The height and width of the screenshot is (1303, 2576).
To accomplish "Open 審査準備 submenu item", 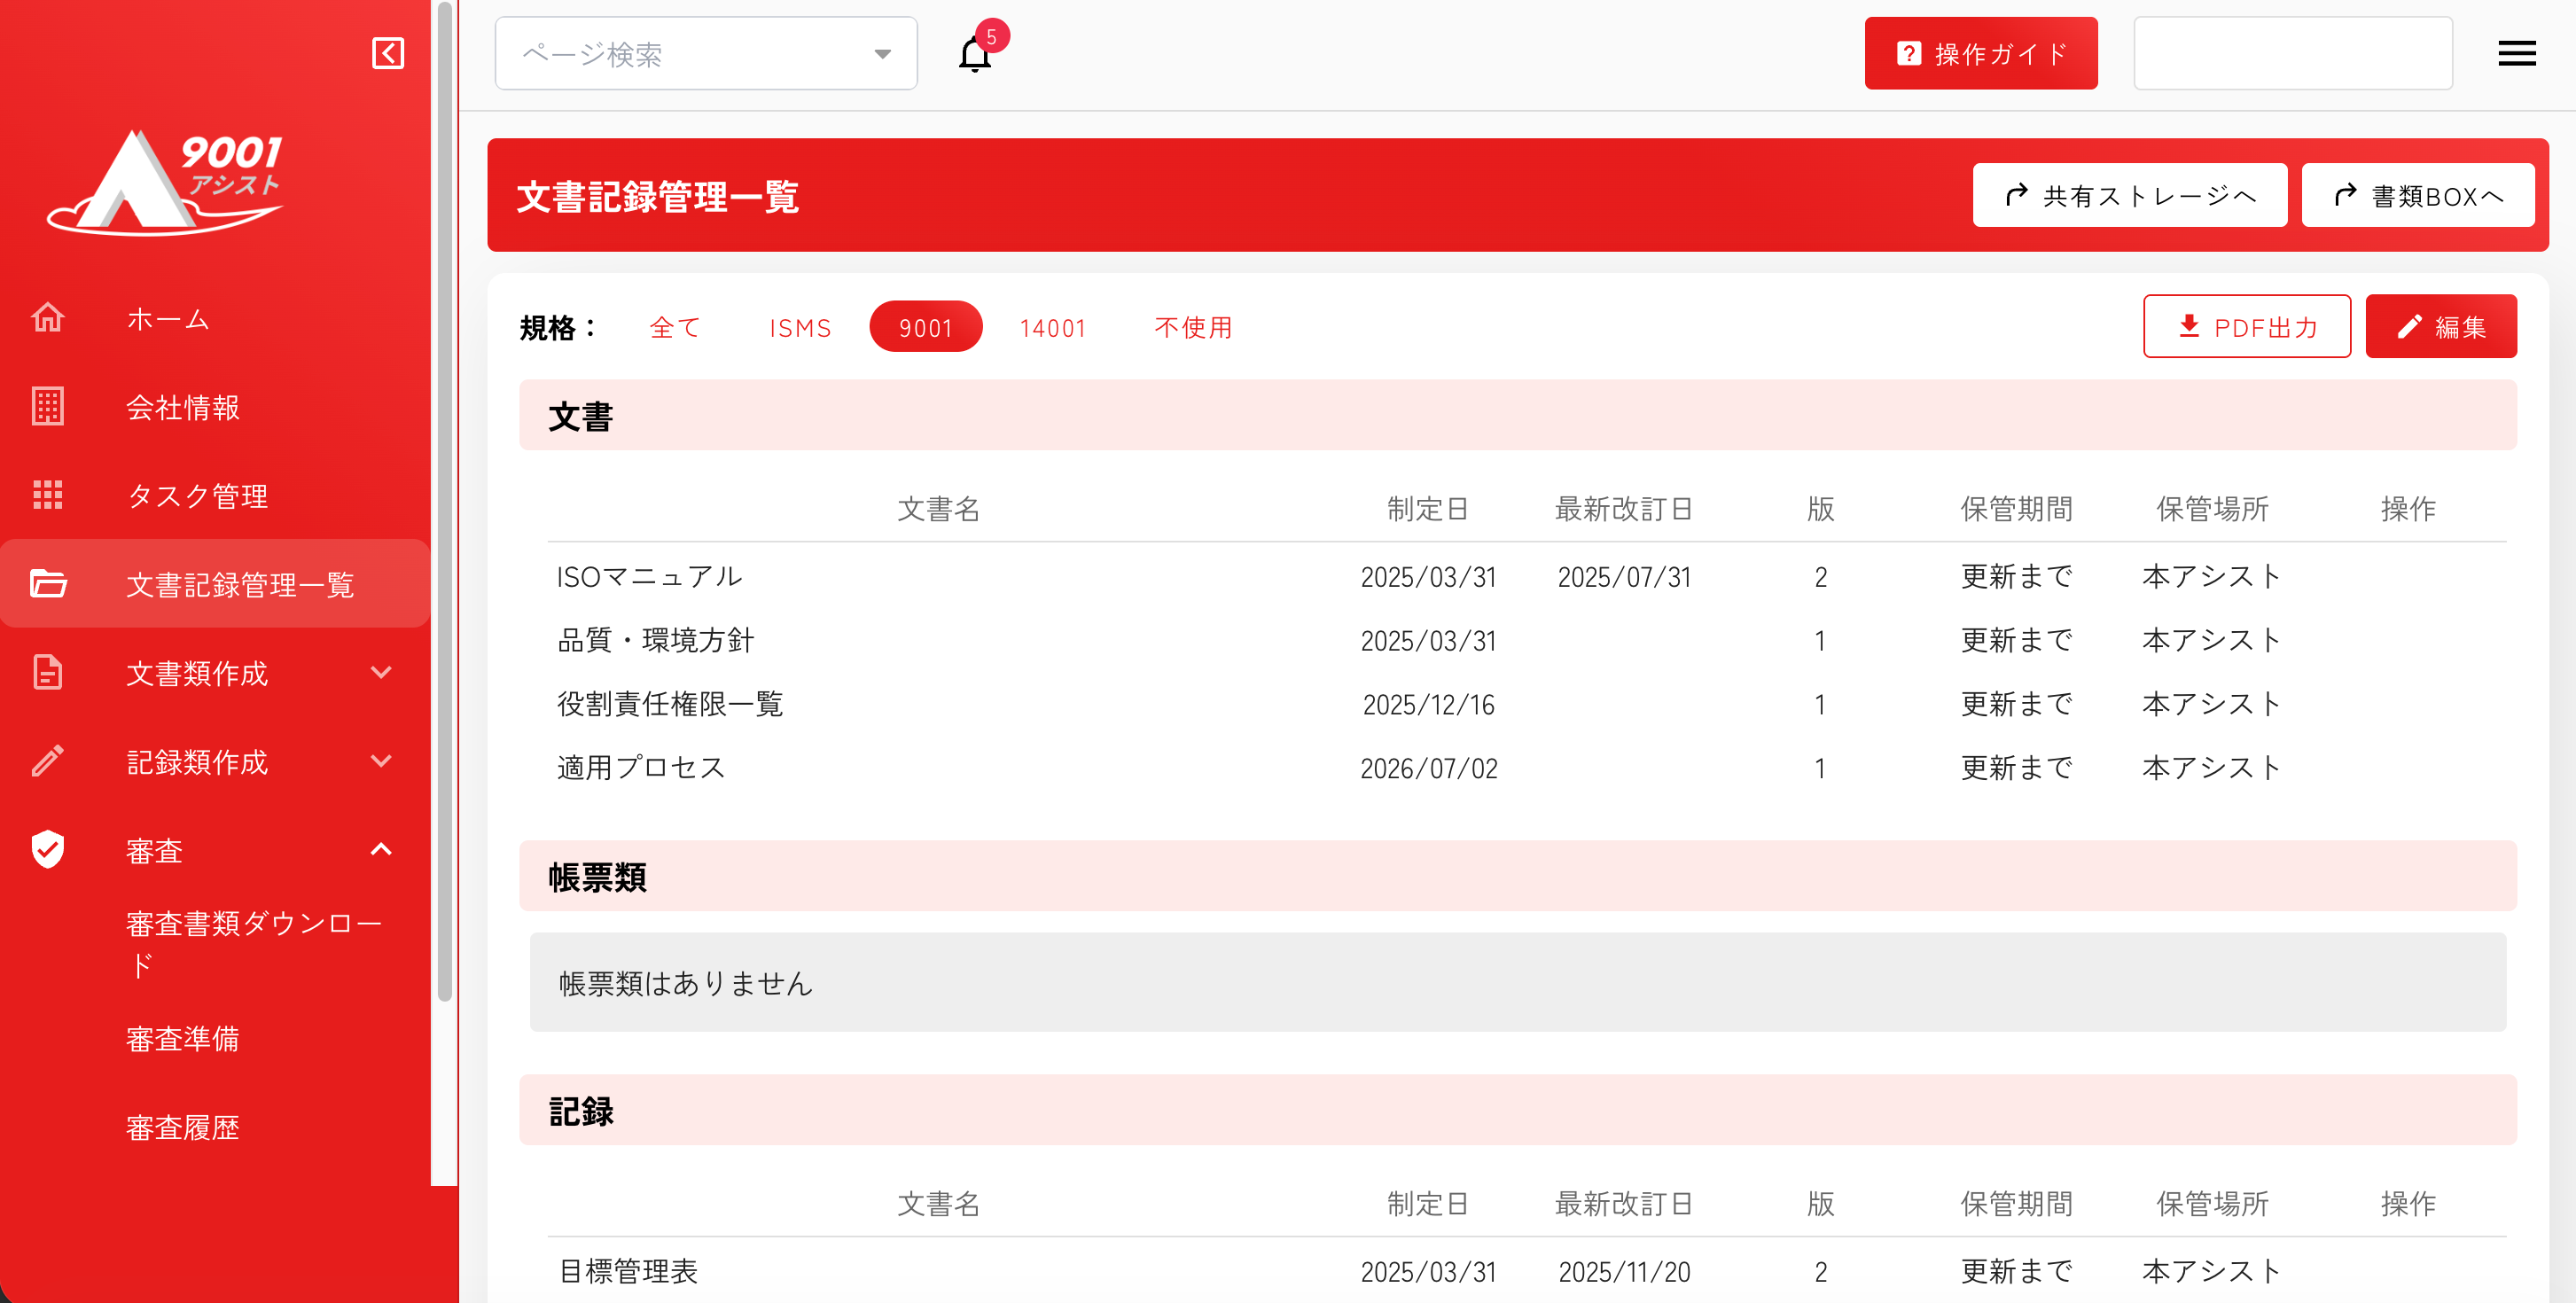I will 183,1039.
